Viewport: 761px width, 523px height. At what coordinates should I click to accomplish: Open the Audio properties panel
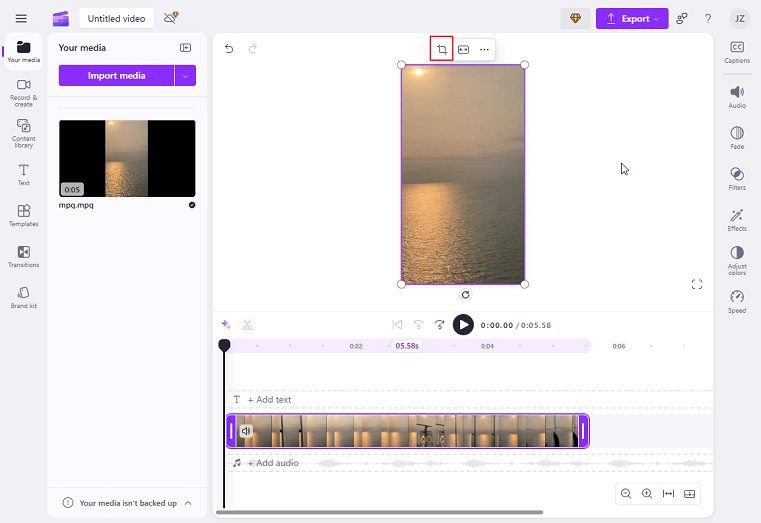(737, 97)
